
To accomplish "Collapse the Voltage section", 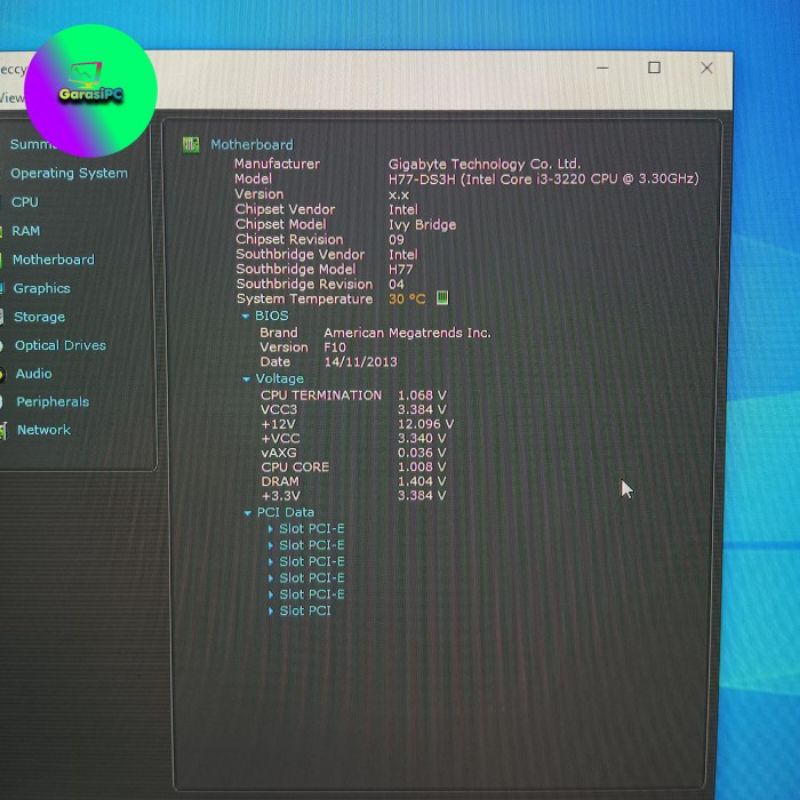I will tap(246, 379).
